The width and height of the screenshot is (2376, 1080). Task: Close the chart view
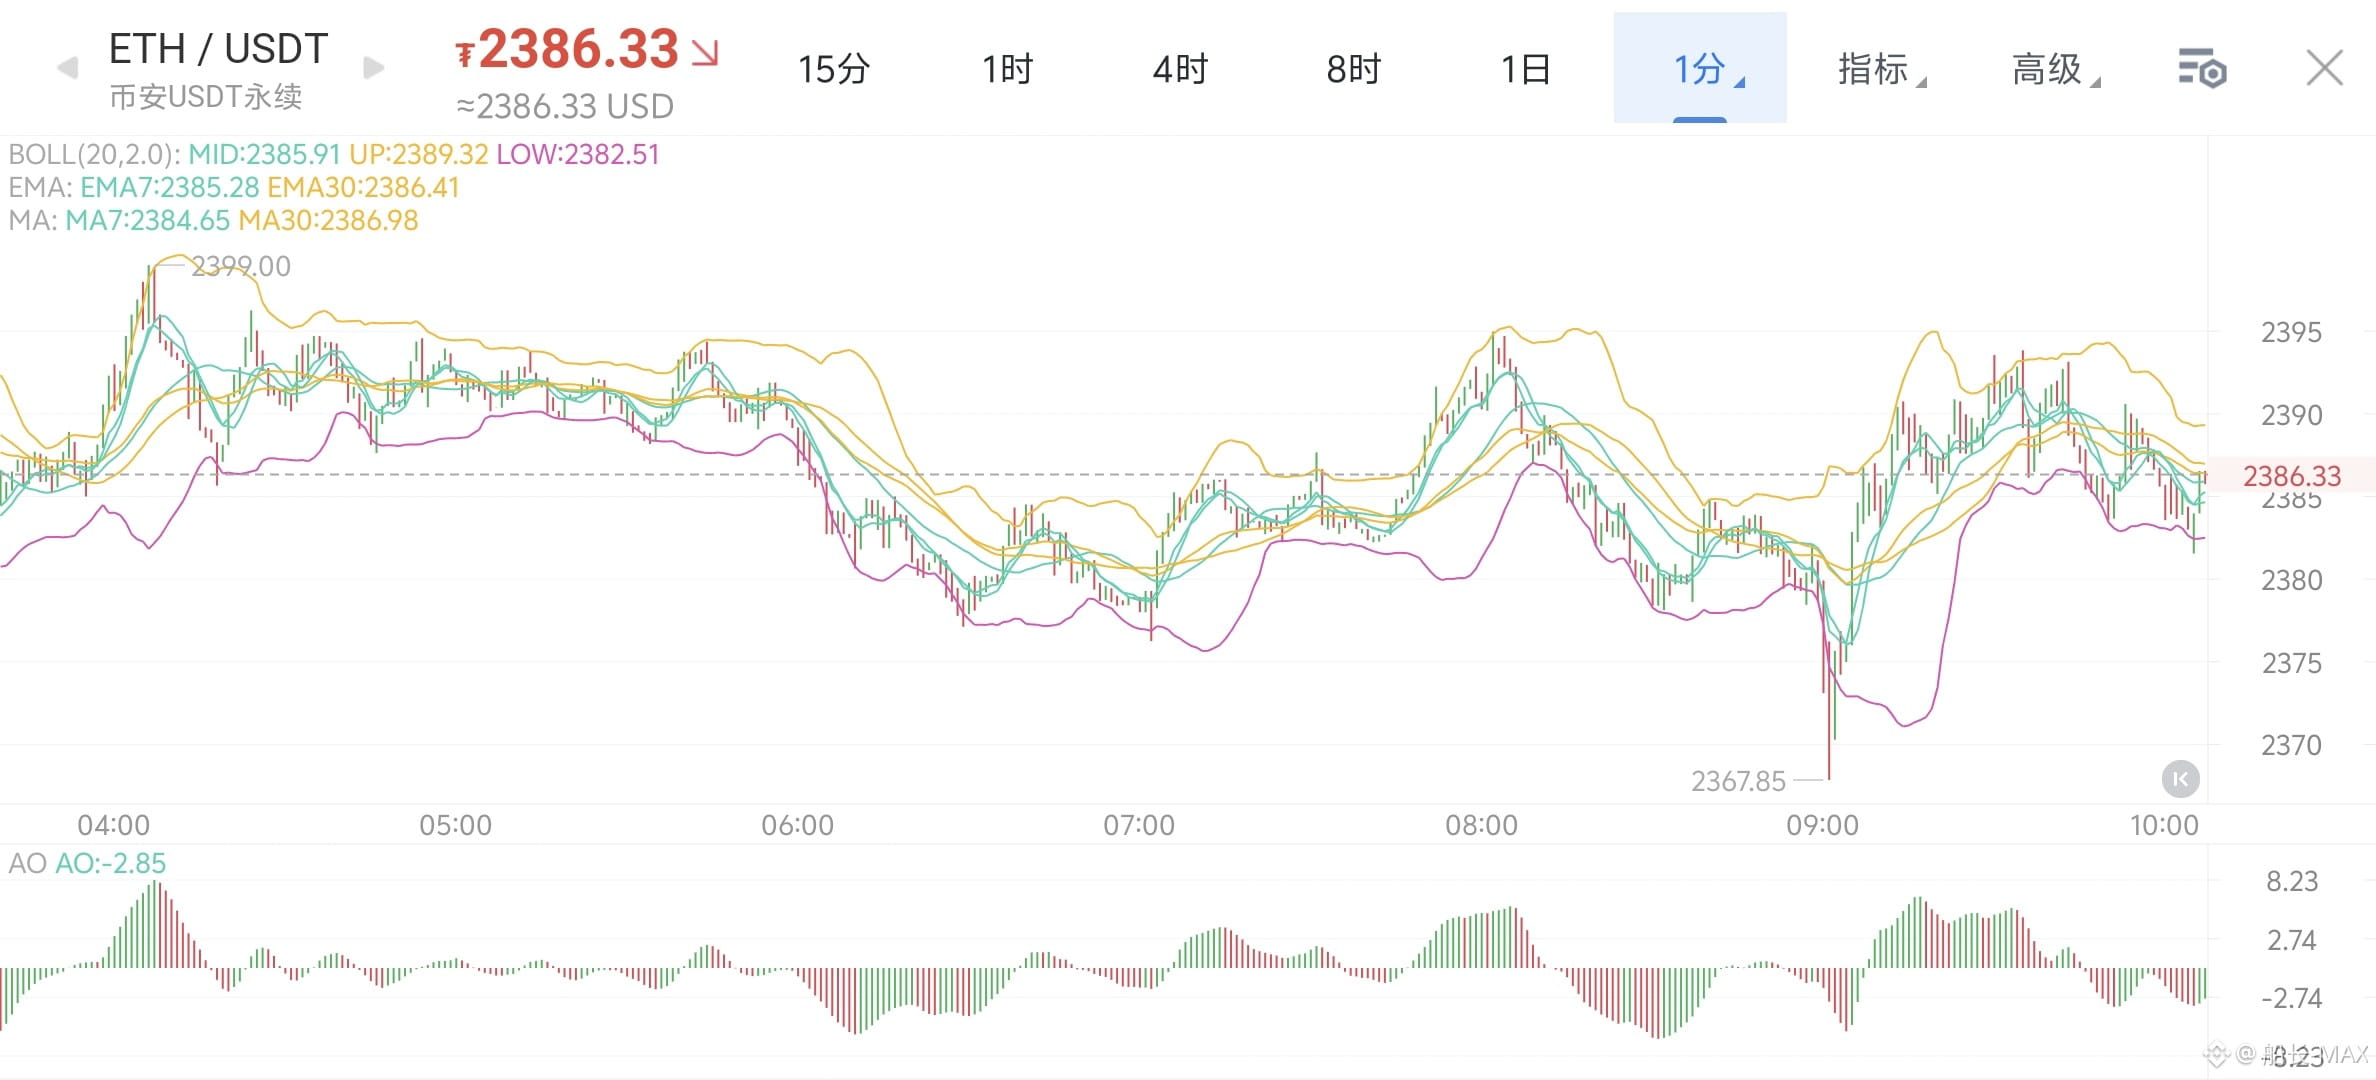[2324, 68]
